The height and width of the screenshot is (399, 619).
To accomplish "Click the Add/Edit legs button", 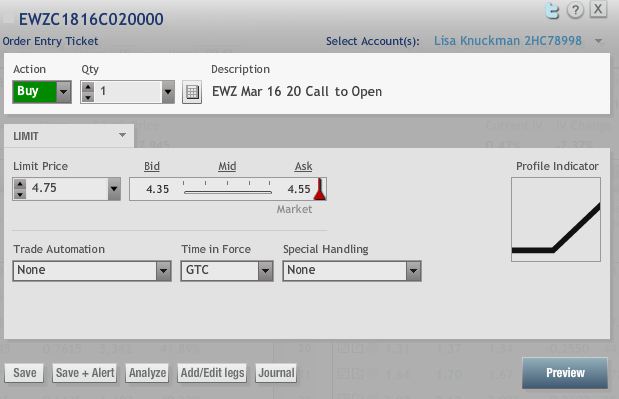I will point(212,373).
